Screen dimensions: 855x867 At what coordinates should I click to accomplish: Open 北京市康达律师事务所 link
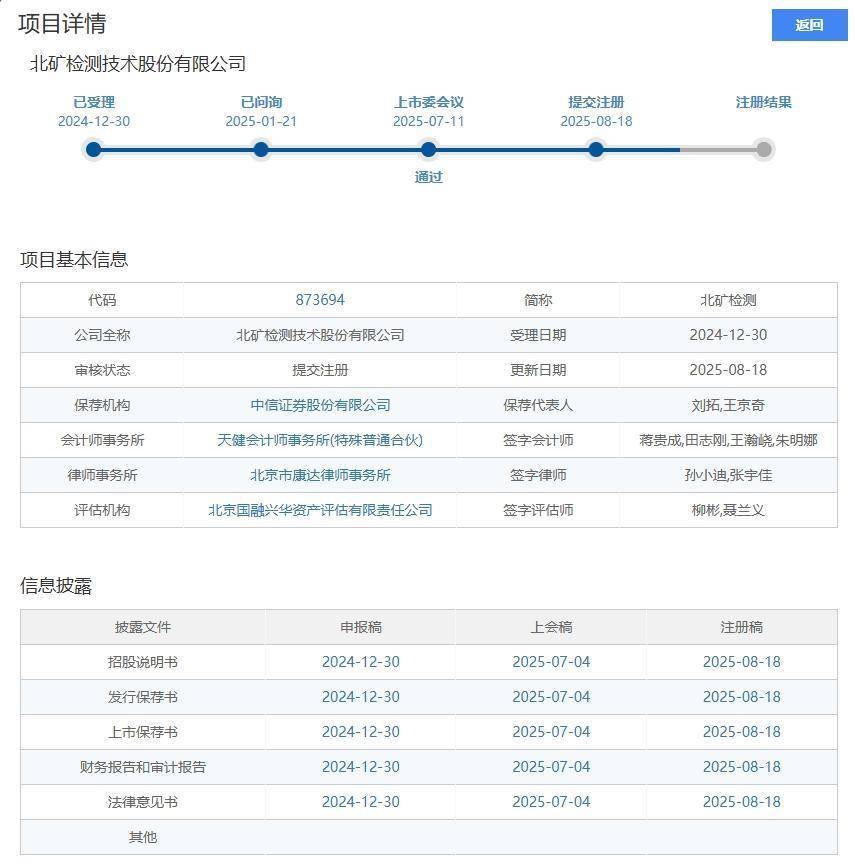coord(320,475)
